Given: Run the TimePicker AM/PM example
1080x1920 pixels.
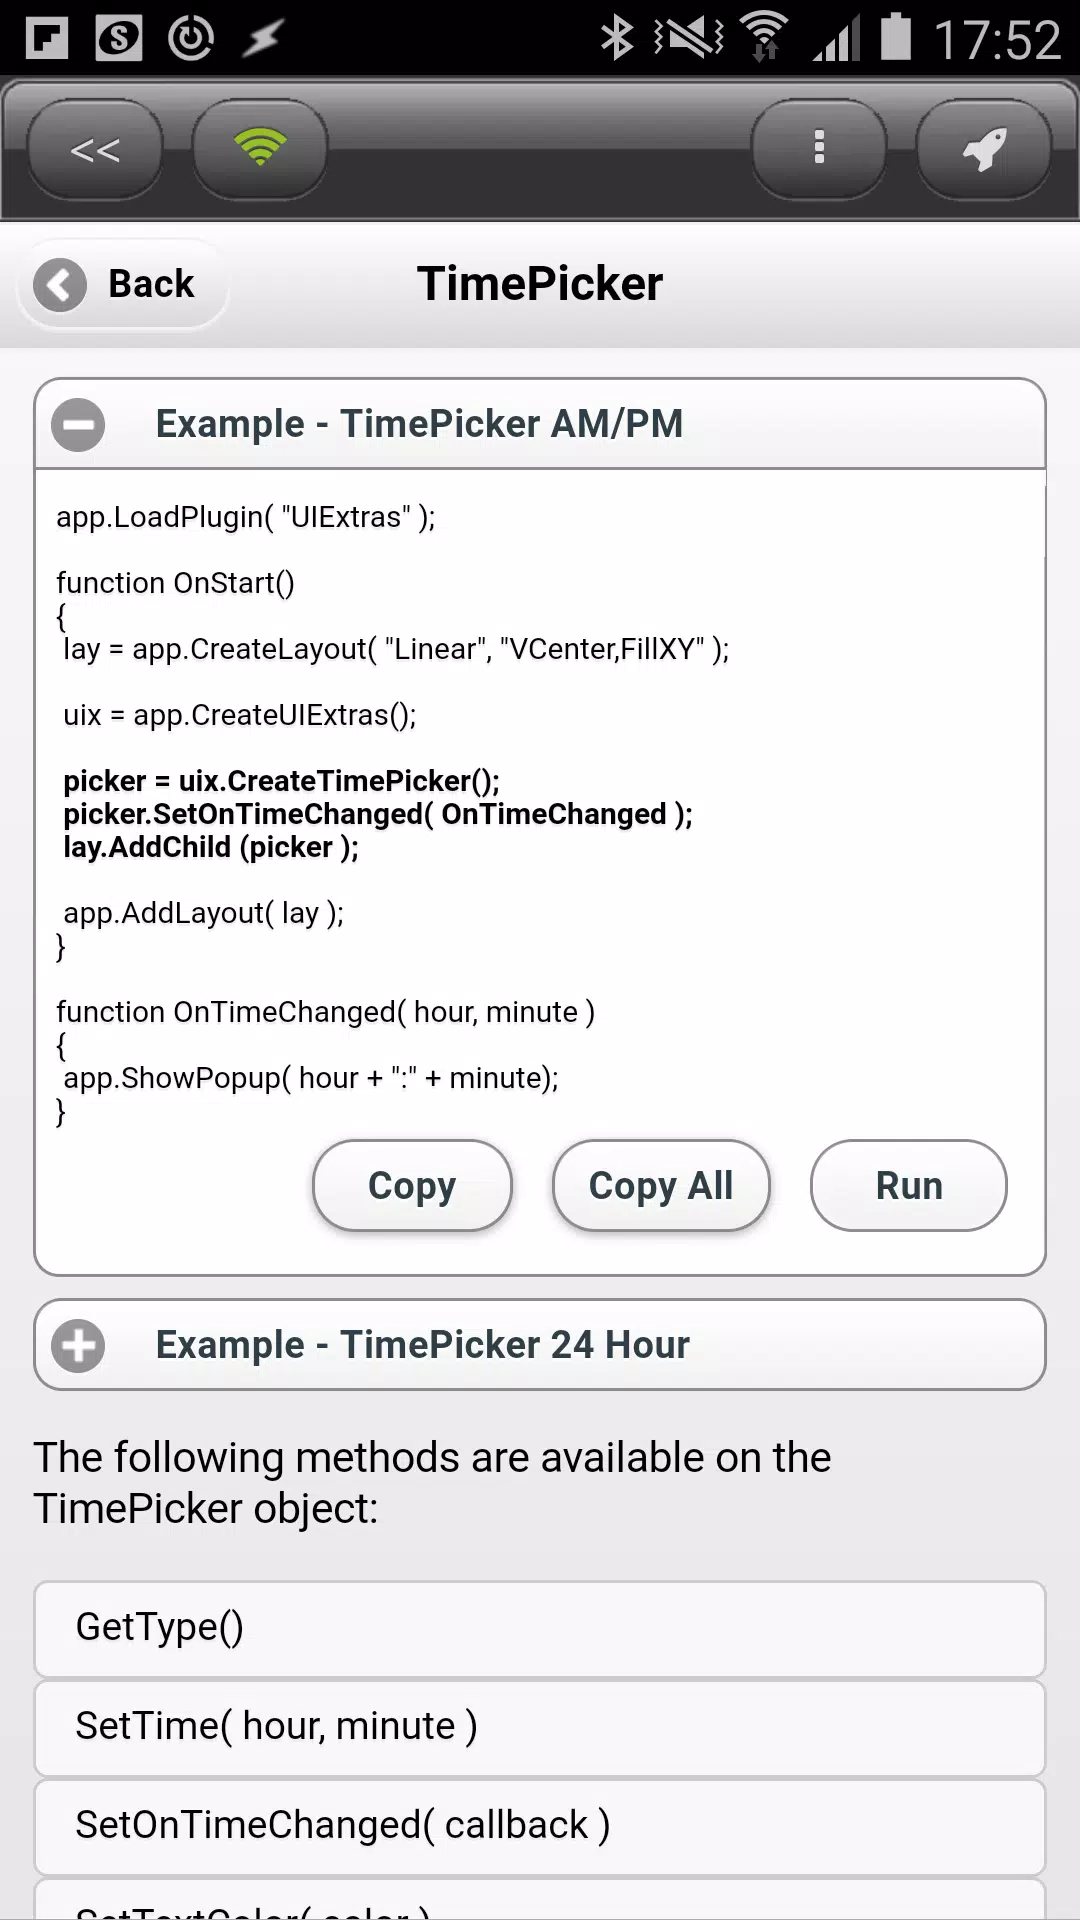Looking at the screenshot, I should click(909, 1186).
